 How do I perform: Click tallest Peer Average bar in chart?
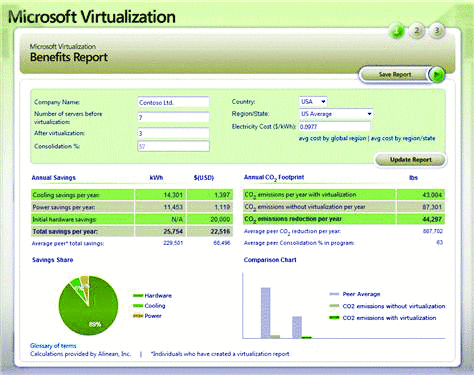coord(265,313)
